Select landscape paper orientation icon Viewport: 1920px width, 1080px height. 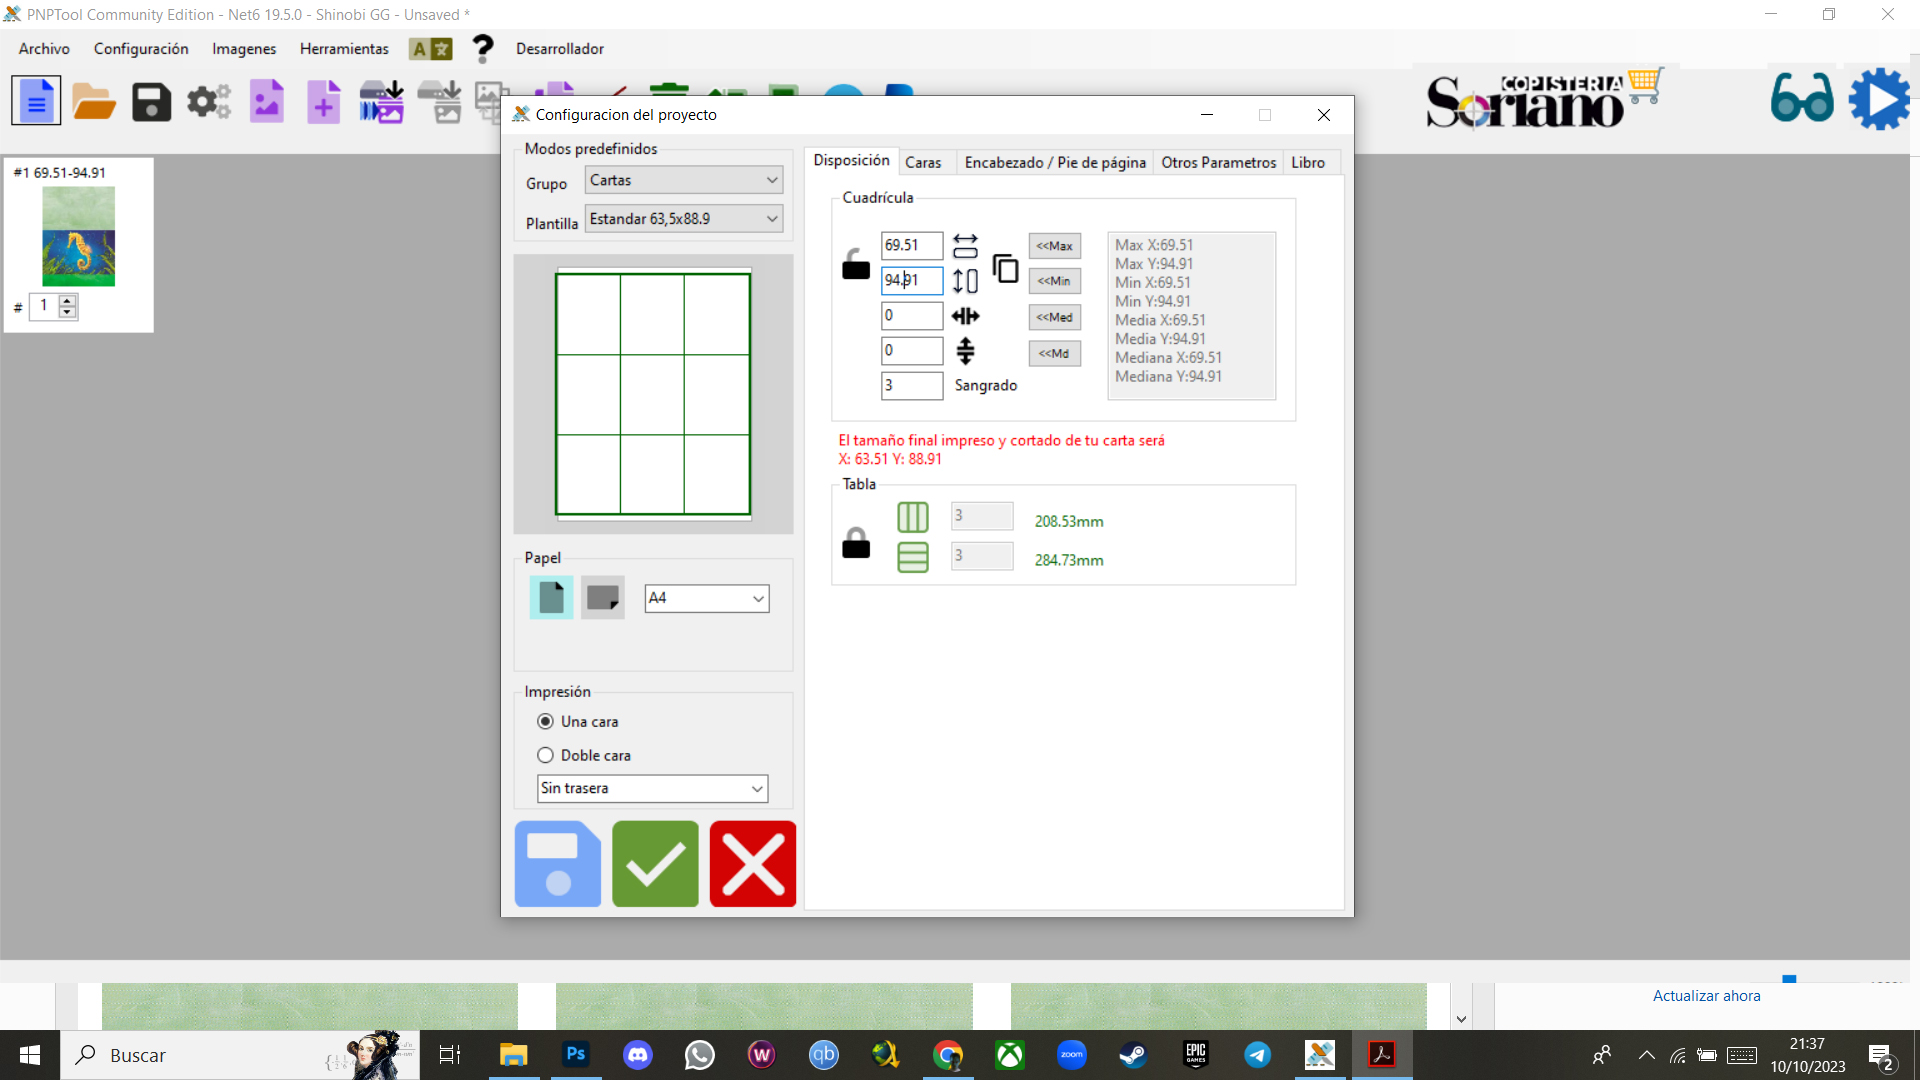(603, 597)
